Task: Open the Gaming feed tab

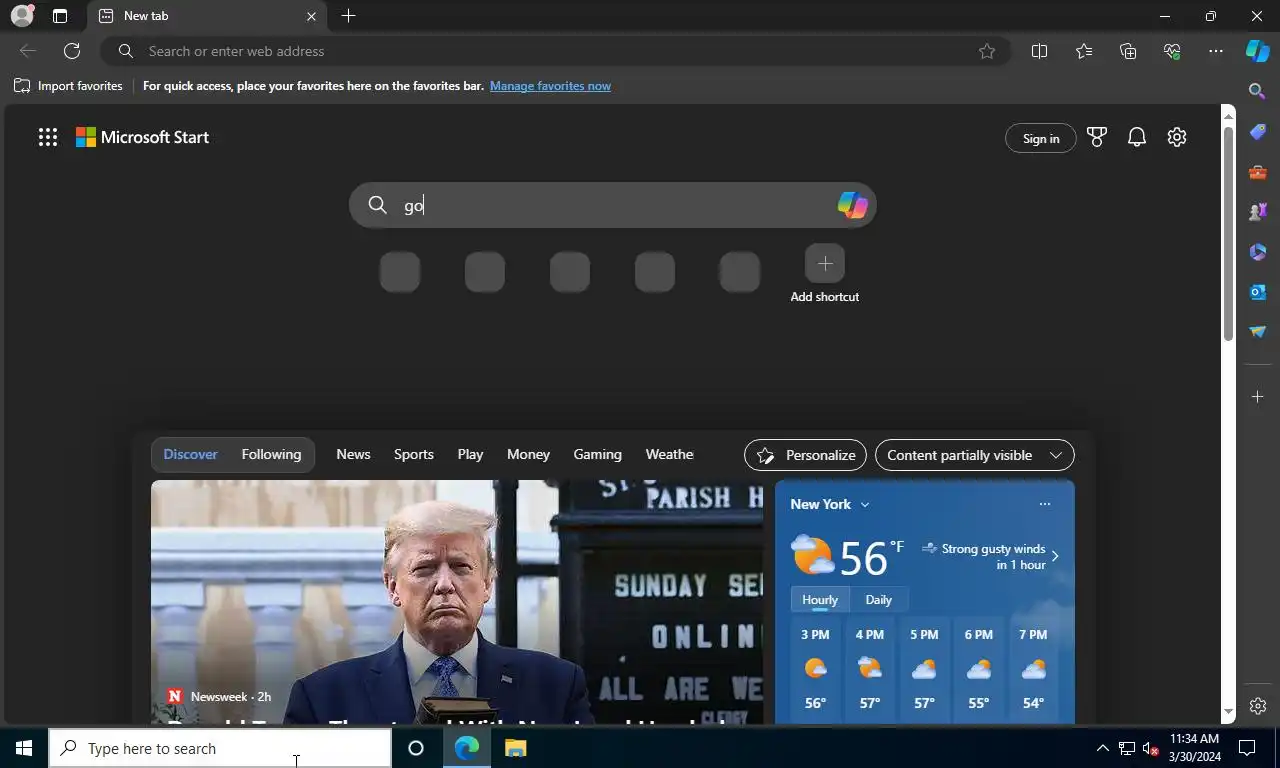Action: pyautogui.click(x=597, y=454)
